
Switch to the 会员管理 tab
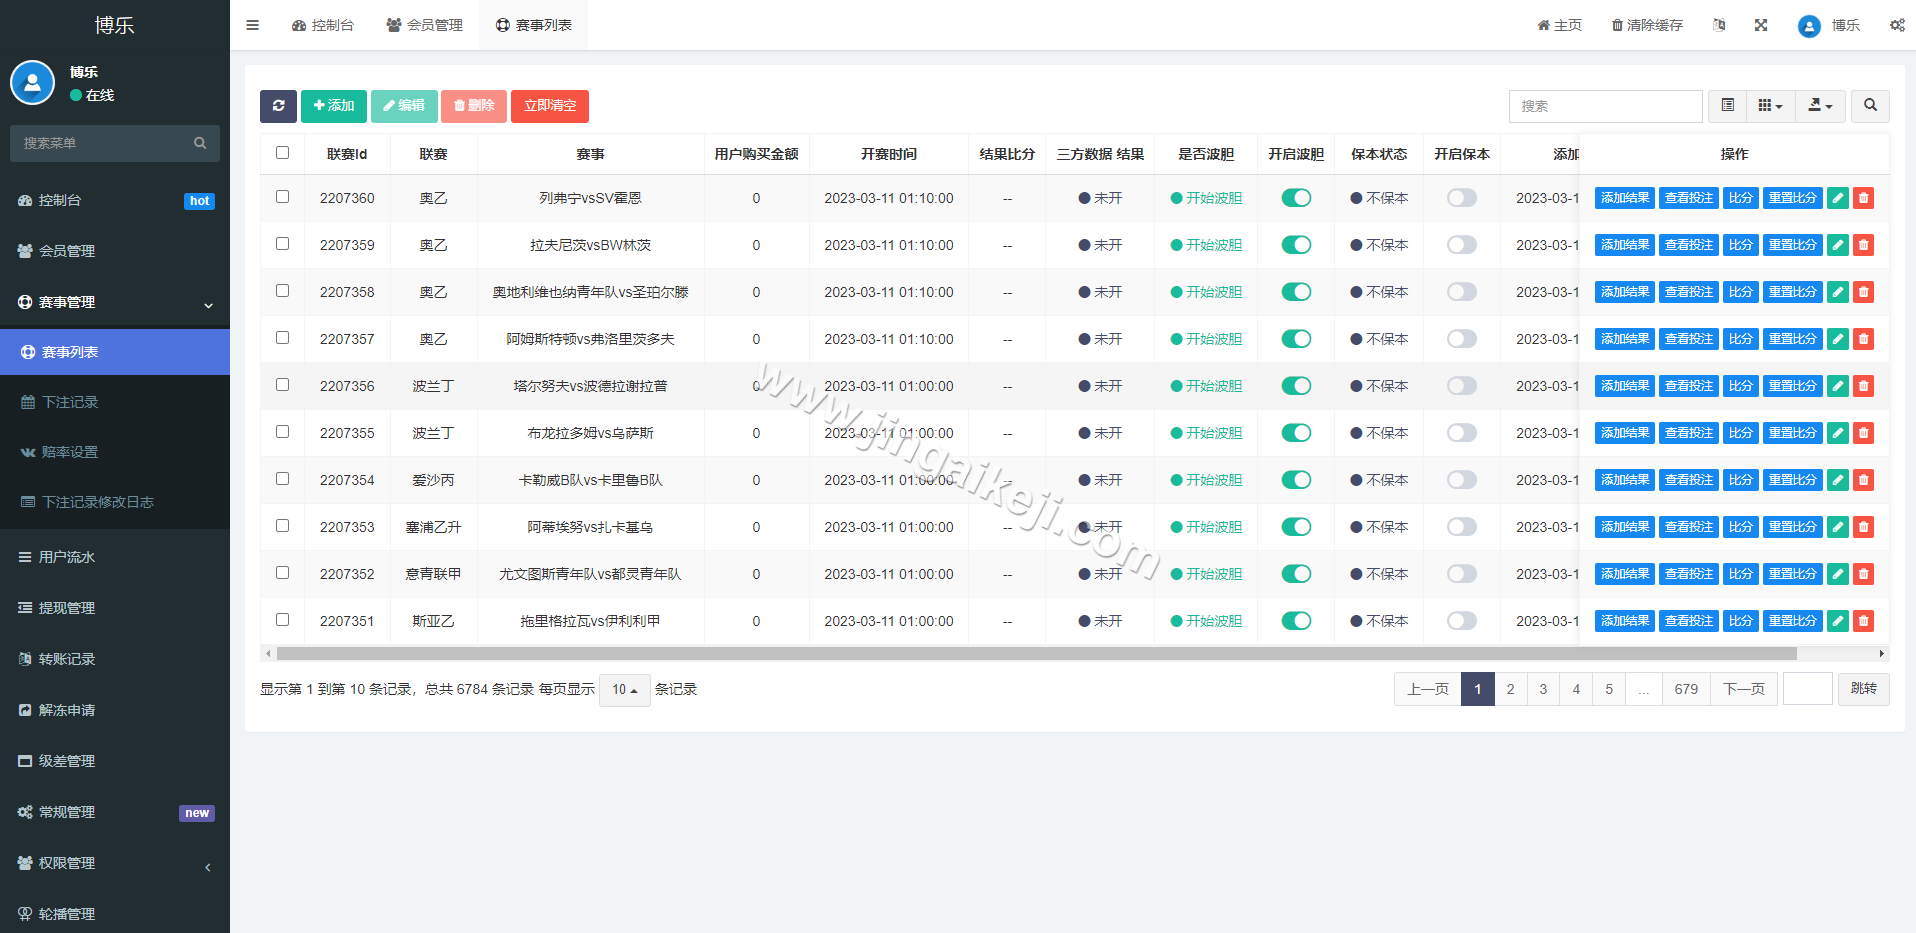coord(424,25)
